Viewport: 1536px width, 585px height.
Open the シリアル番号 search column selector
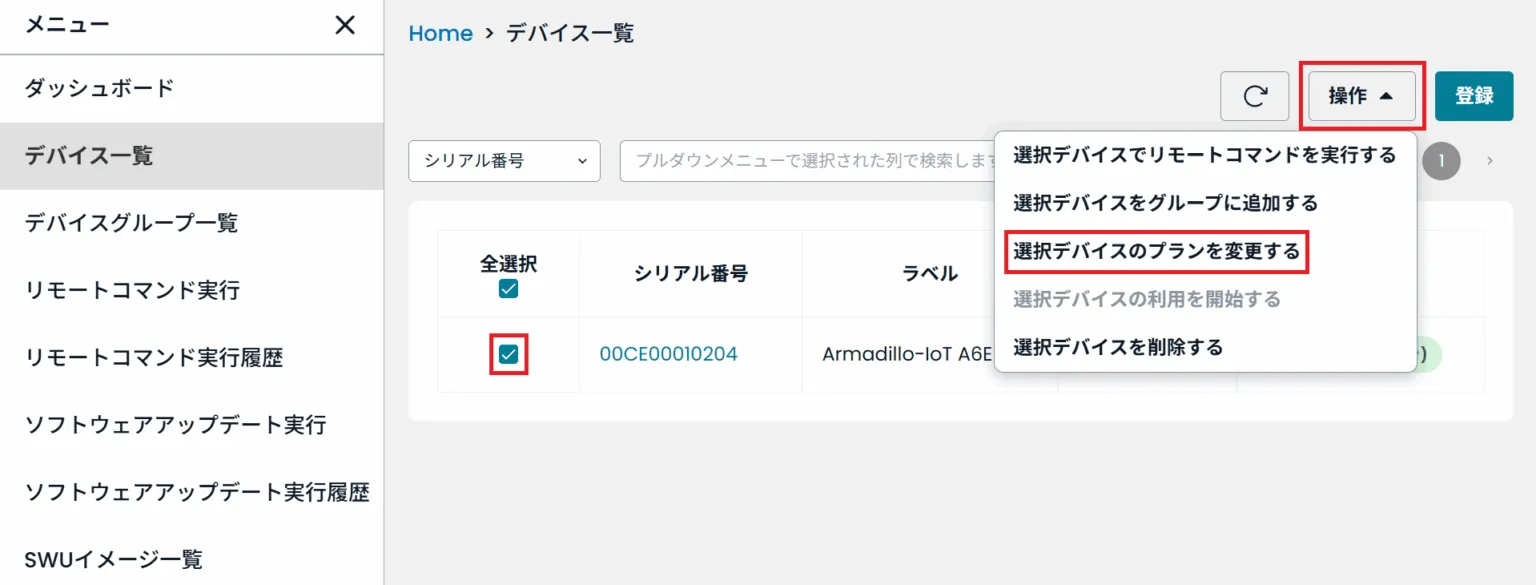504,161
